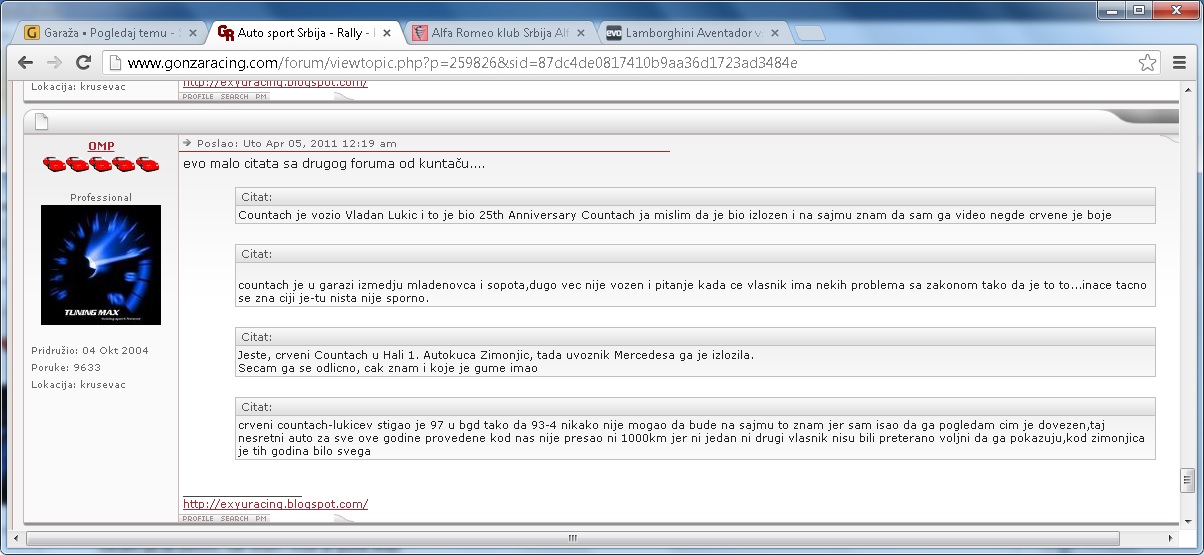Screen dimensions: 1204x555
Task: Open the exyuracing.blogspot.com signature link at bottom
Action: coord(275,504)
